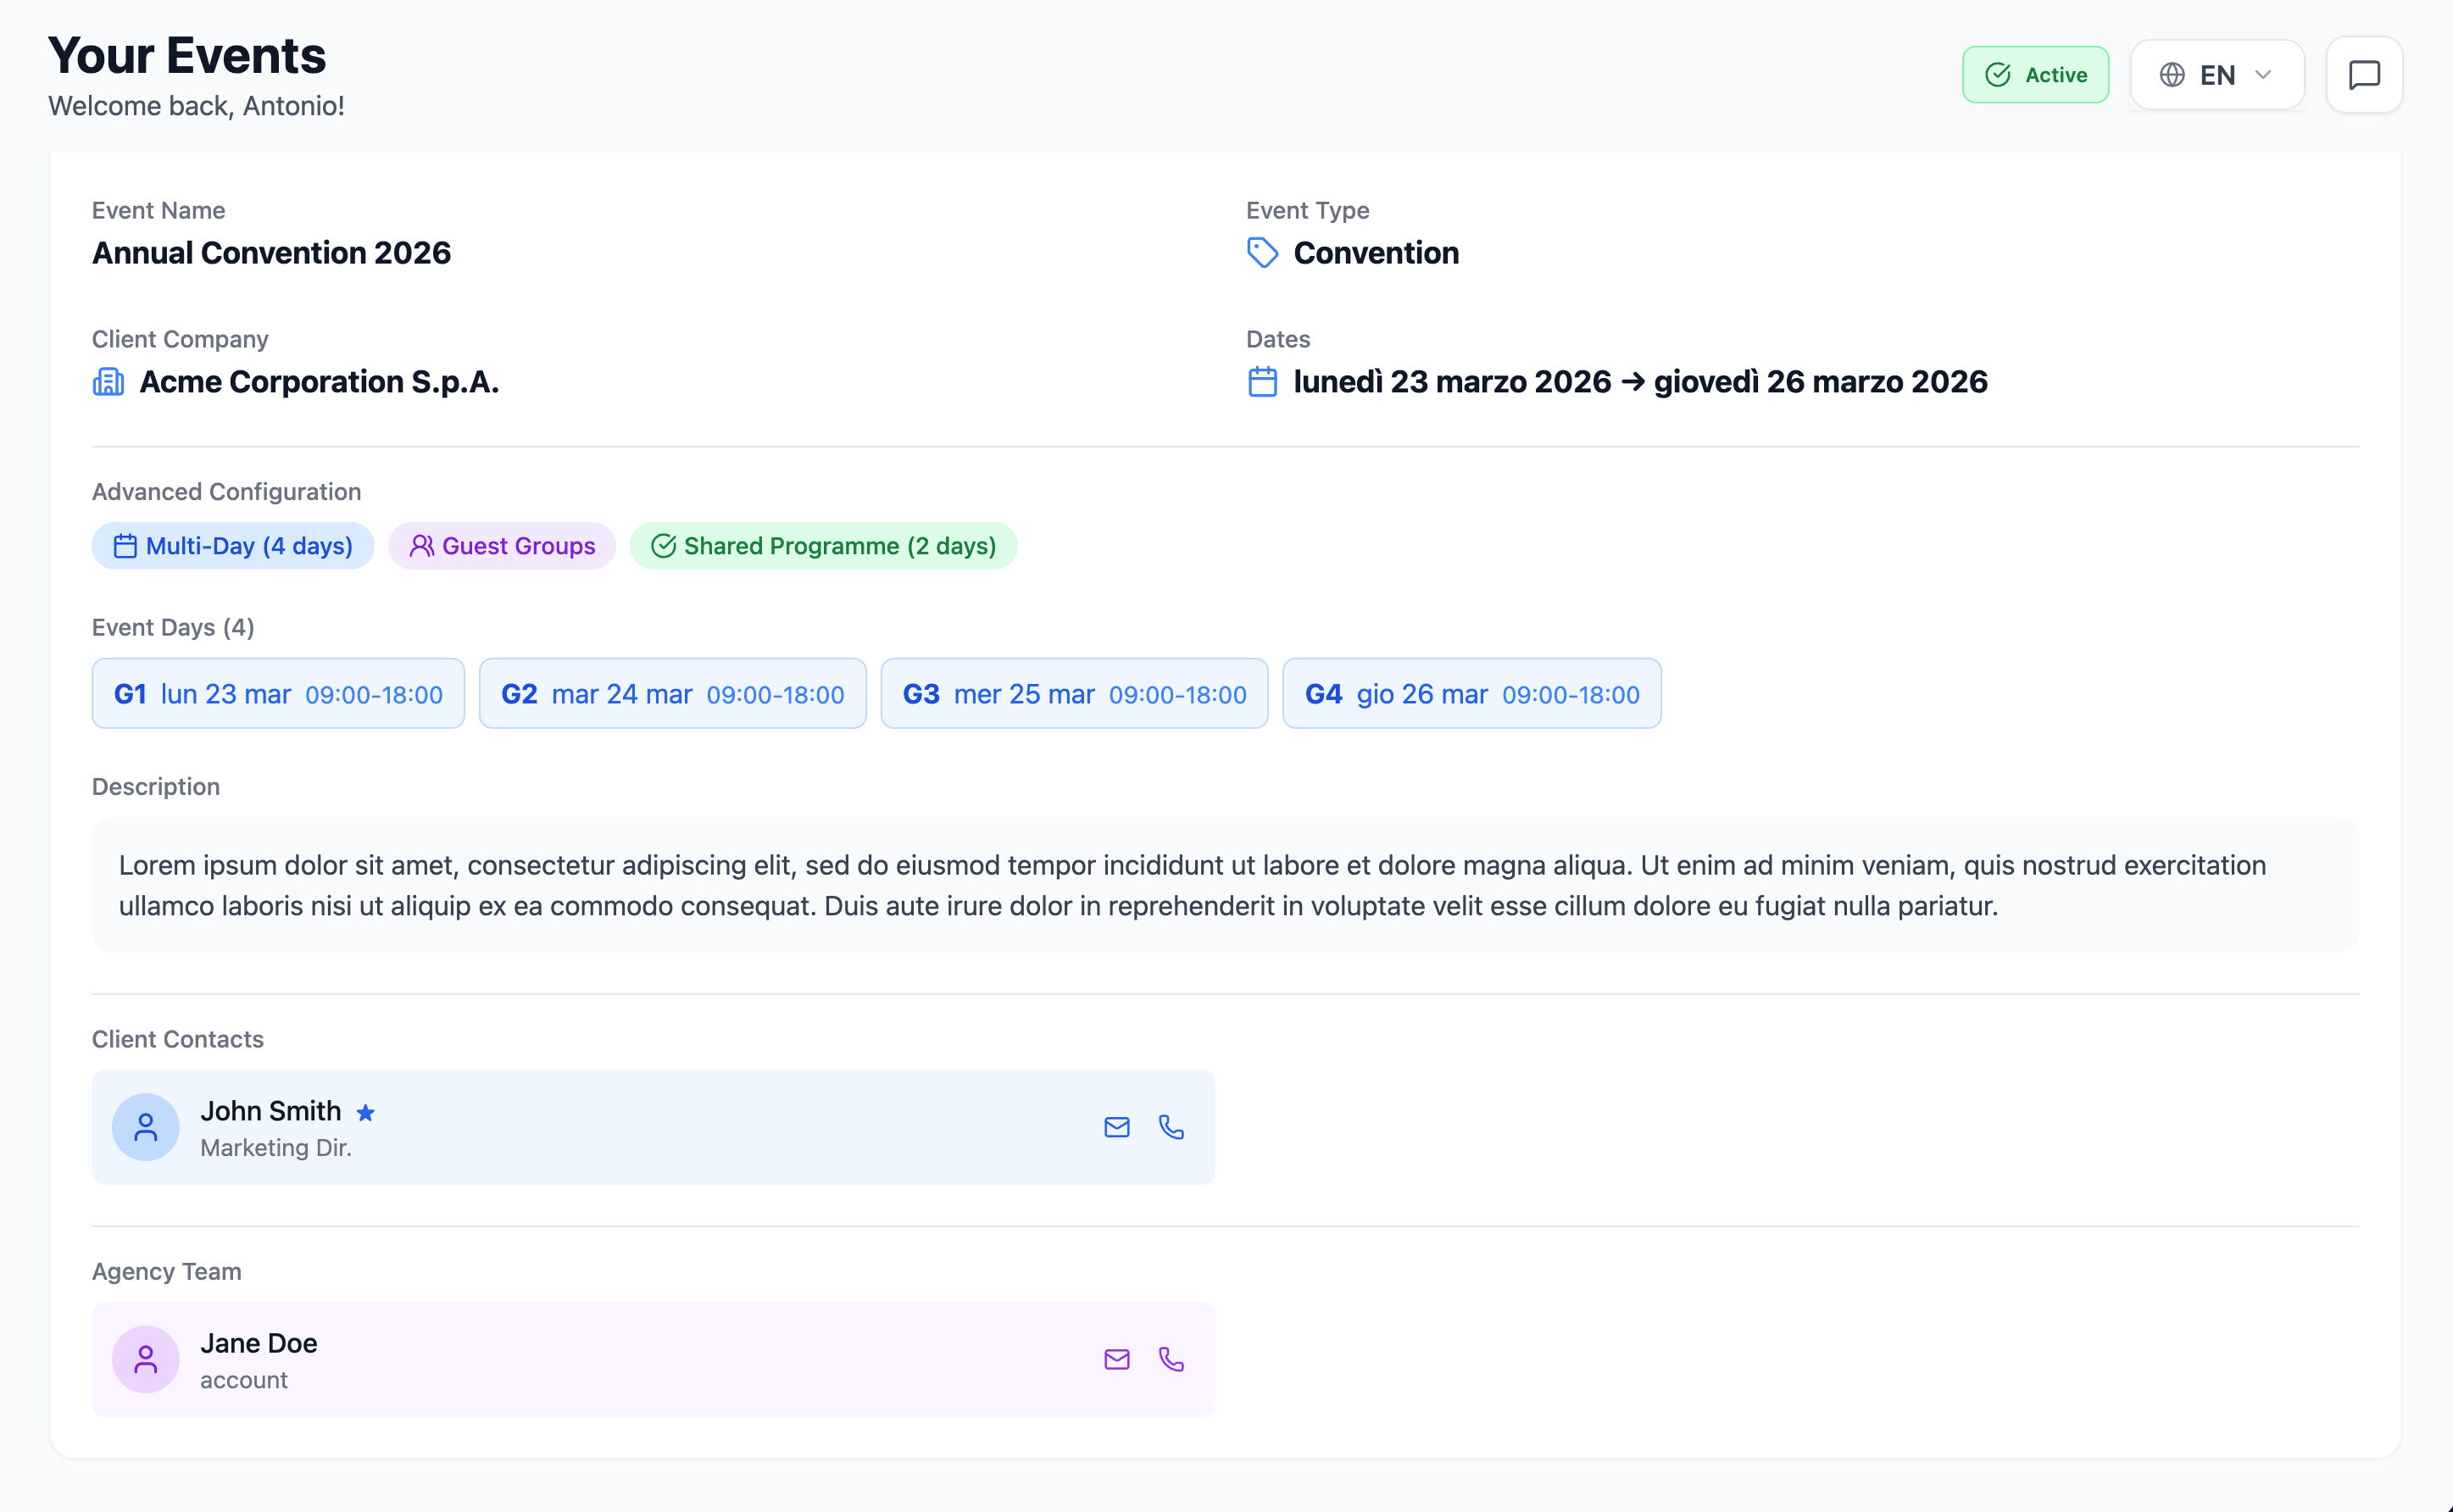2453x1512 pixels.
Task: Click the John Smith contact card
Action: click(653, 1127)
